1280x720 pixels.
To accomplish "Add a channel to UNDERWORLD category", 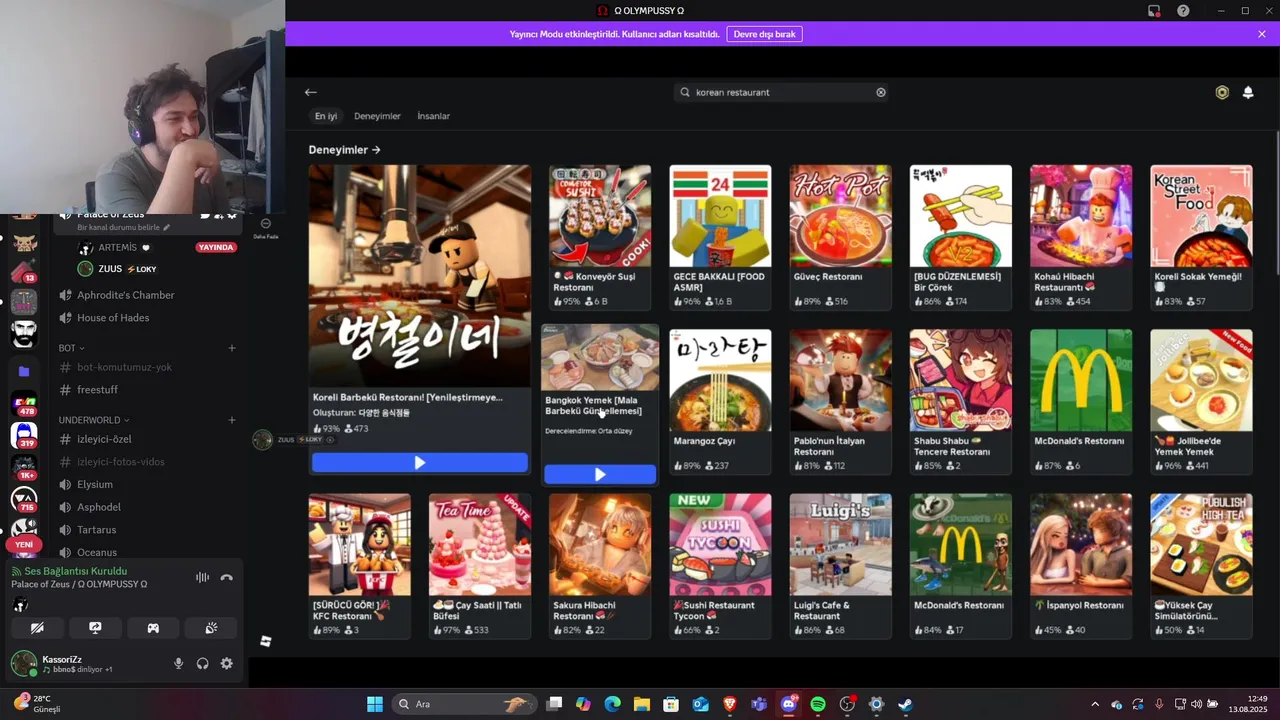I will point(232,420).
